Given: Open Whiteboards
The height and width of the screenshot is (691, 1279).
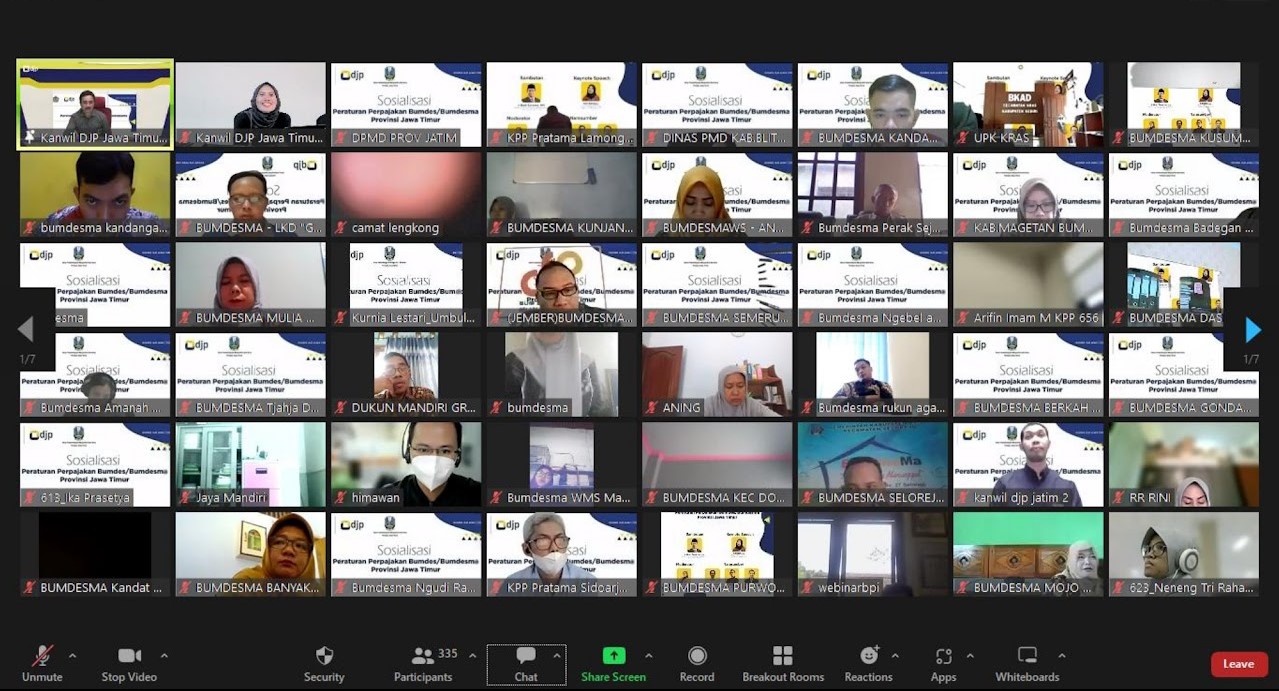Looking at the screenshot, I should 1027,663.
